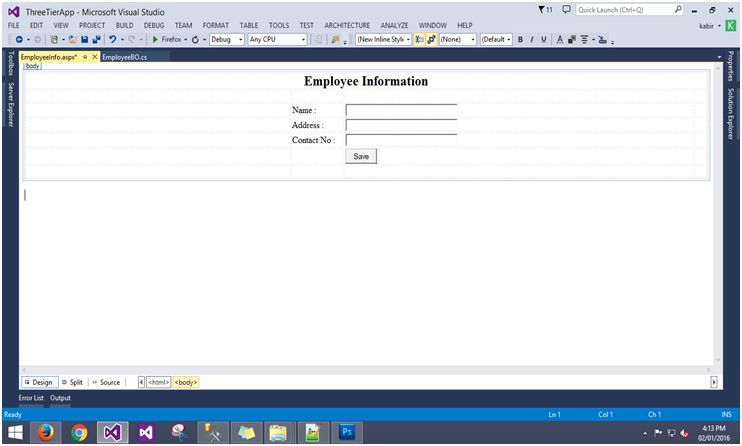
Task: Expand the Solution Explorer side panel
Action: (731, 114)
